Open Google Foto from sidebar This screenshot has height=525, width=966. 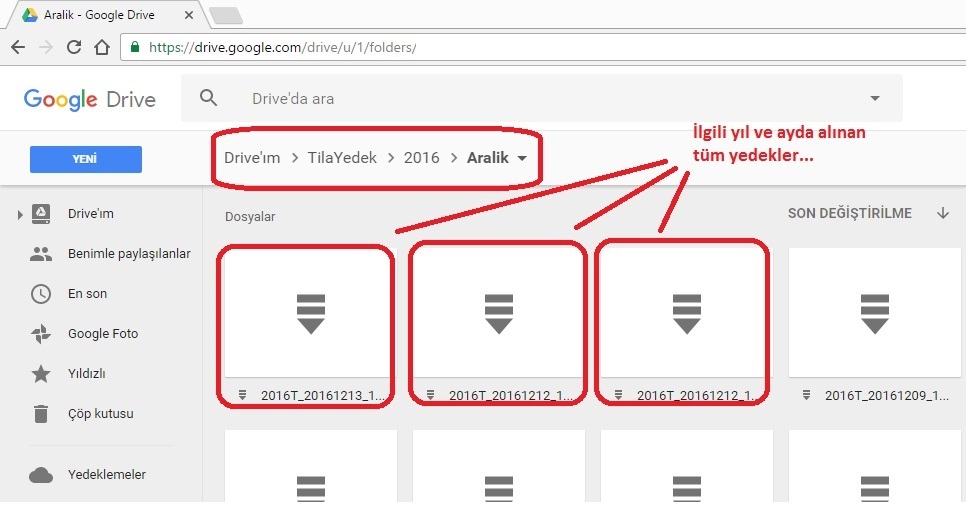(x=103, y=334)
